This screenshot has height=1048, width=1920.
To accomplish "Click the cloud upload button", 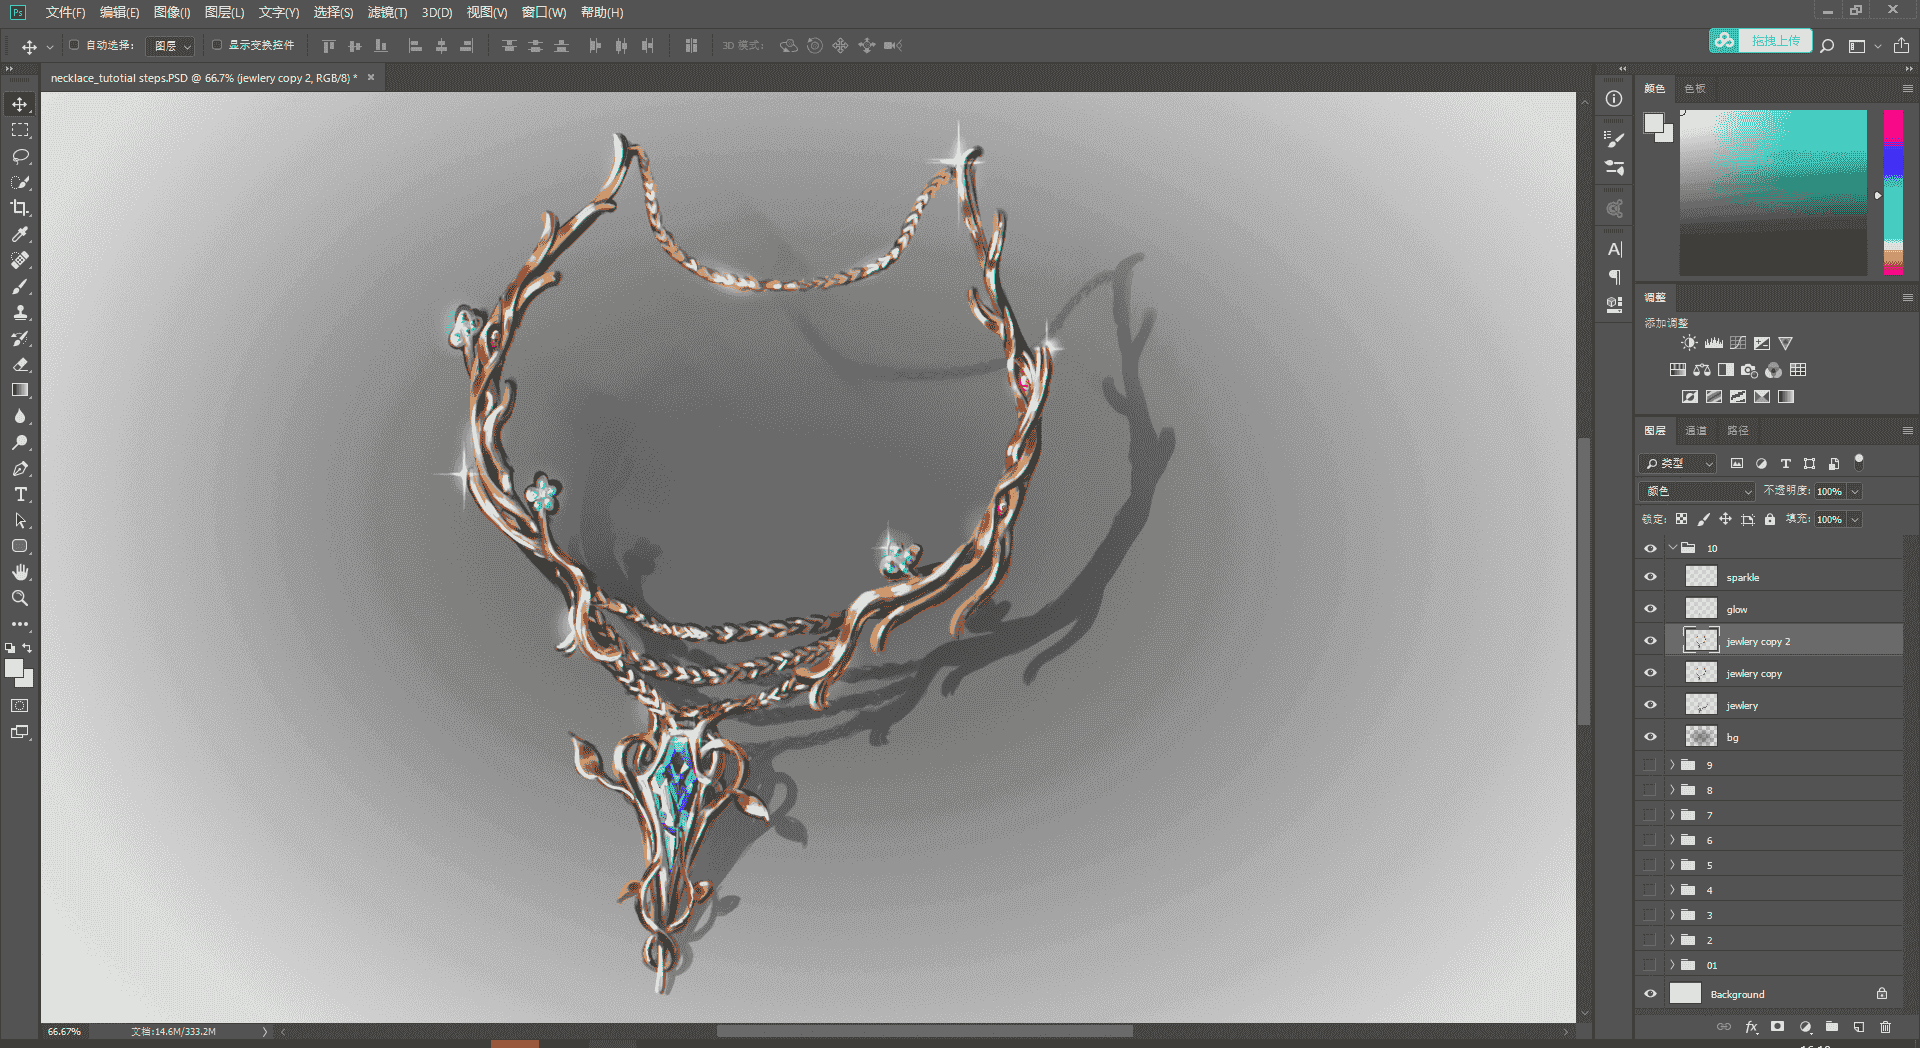I will [x=1760, y=41].
